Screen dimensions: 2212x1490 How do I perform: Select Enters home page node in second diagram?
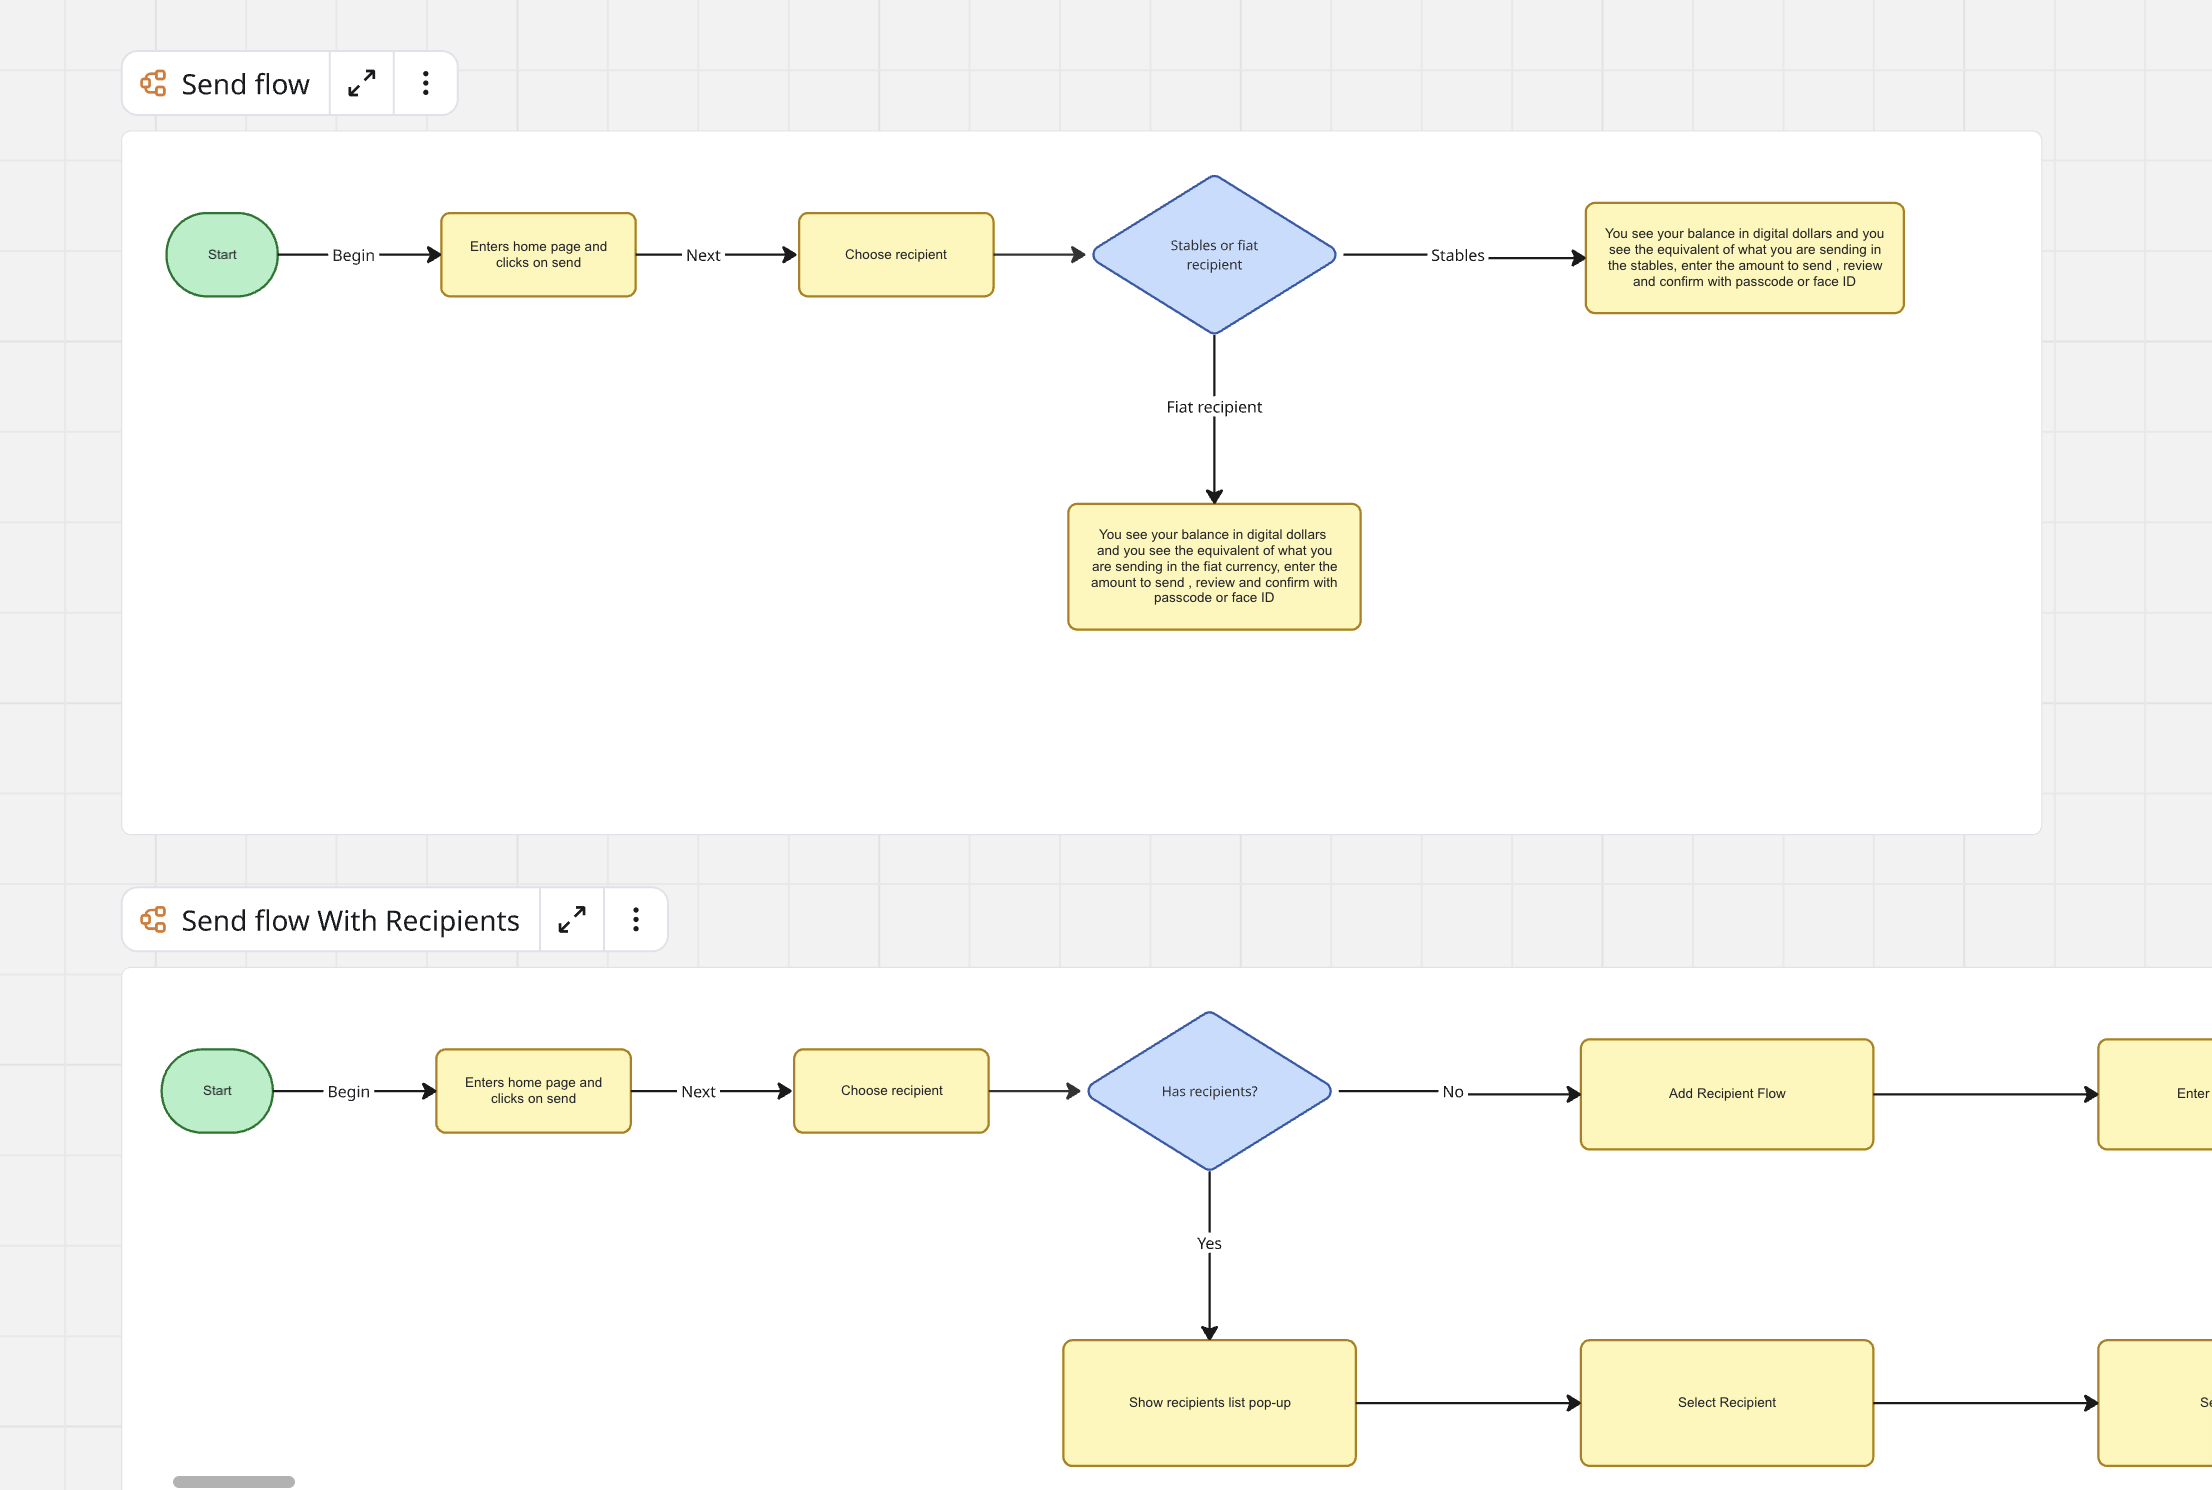[533, 1091]
